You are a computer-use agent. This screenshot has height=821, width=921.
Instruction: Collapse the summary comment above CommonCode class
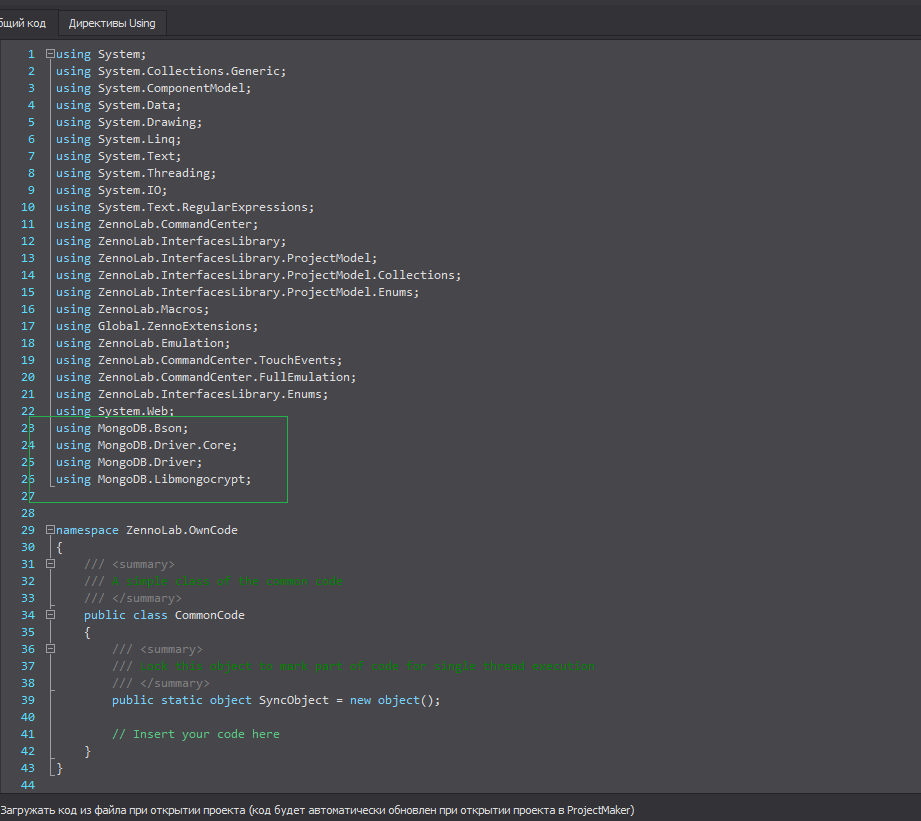[50, 564]
